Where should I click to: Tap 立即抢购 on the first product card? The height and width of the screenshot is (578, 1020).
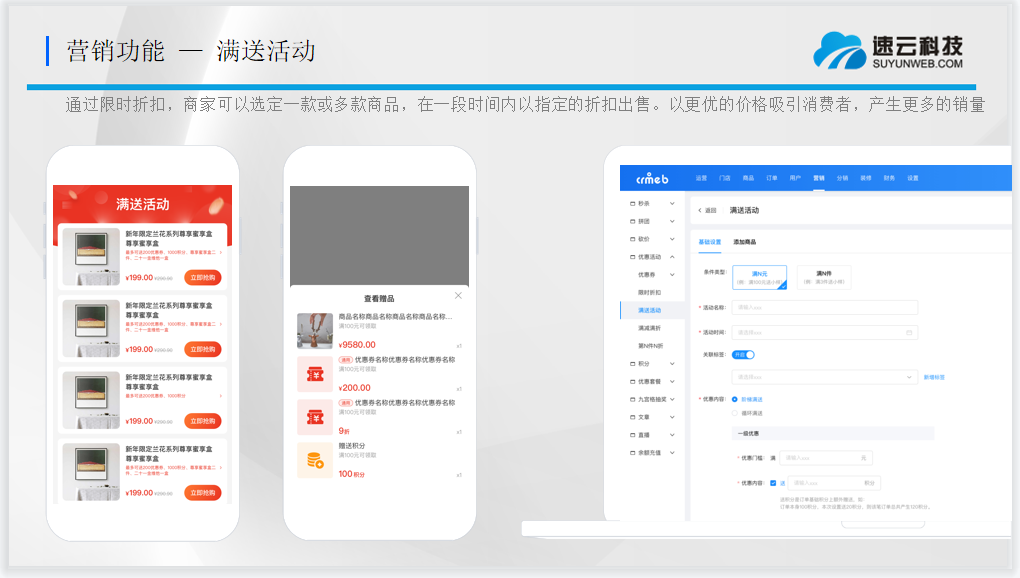tap(203, 278)
